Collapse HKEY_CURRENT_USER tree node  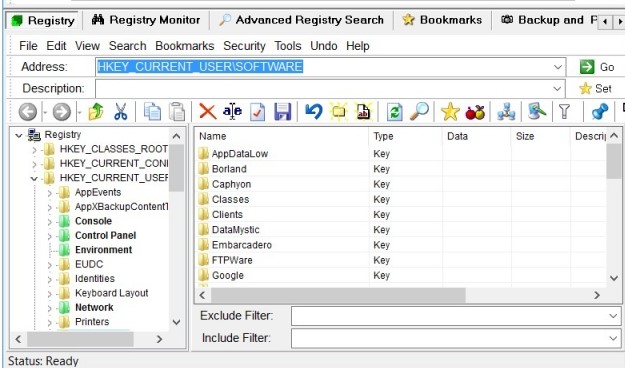[34, 179]
